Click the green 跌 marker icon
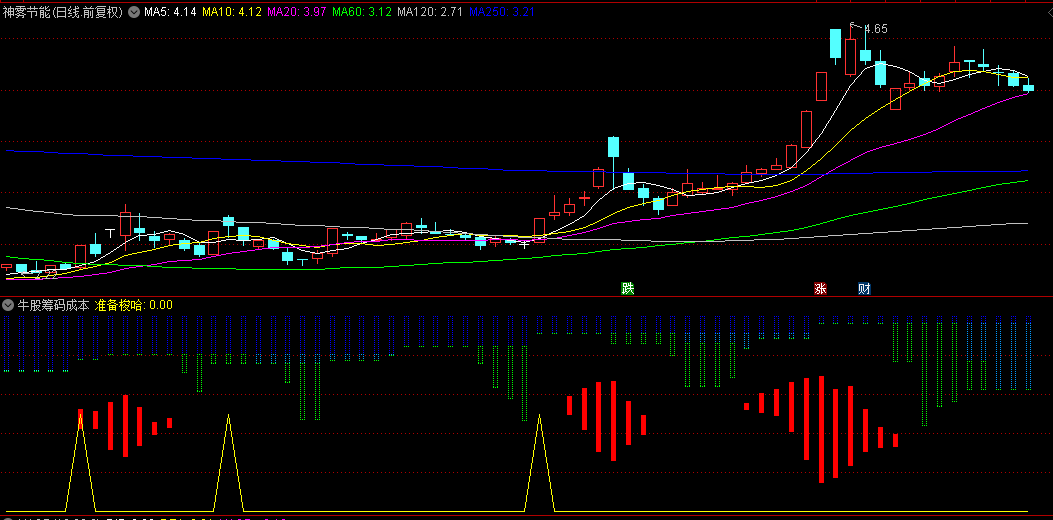Screen dimensions: 1053x520 628,289
